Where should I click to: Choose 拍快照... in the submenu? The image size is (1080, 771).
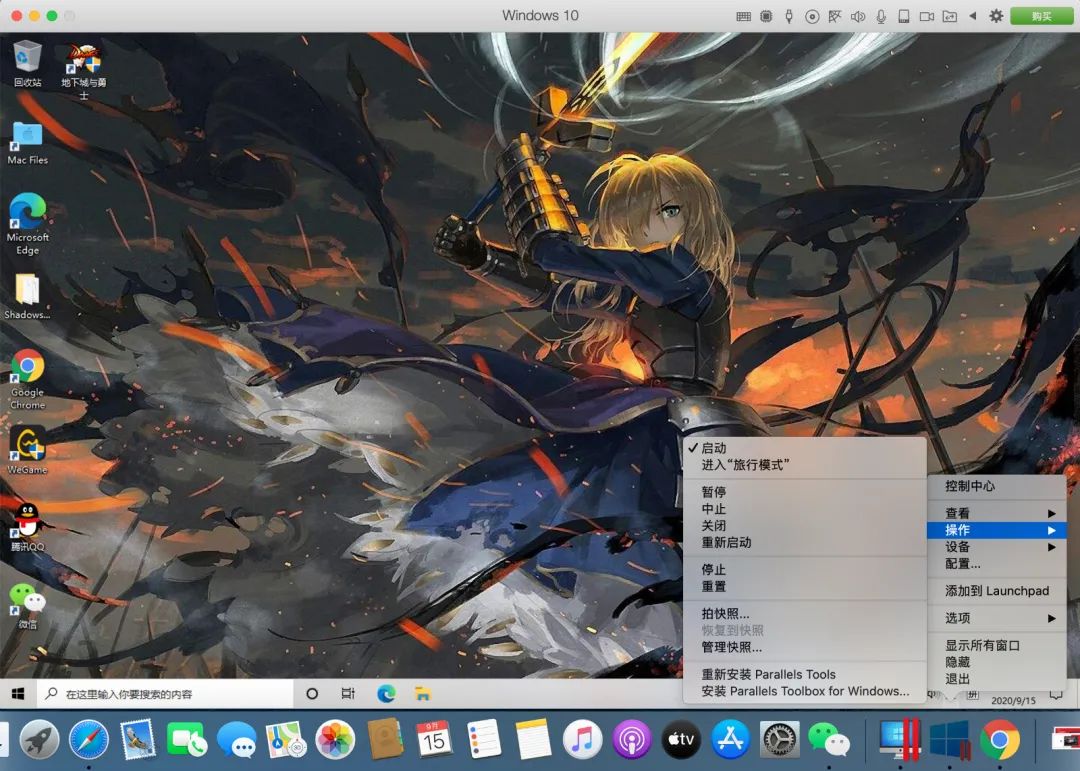804,613
